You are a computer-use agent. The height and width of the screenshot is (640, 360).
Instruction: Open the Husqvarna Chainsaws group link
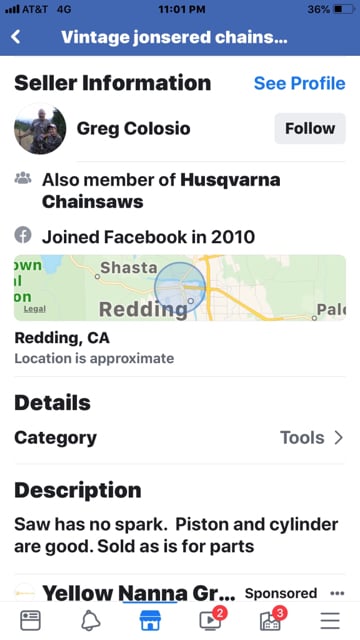161,191
